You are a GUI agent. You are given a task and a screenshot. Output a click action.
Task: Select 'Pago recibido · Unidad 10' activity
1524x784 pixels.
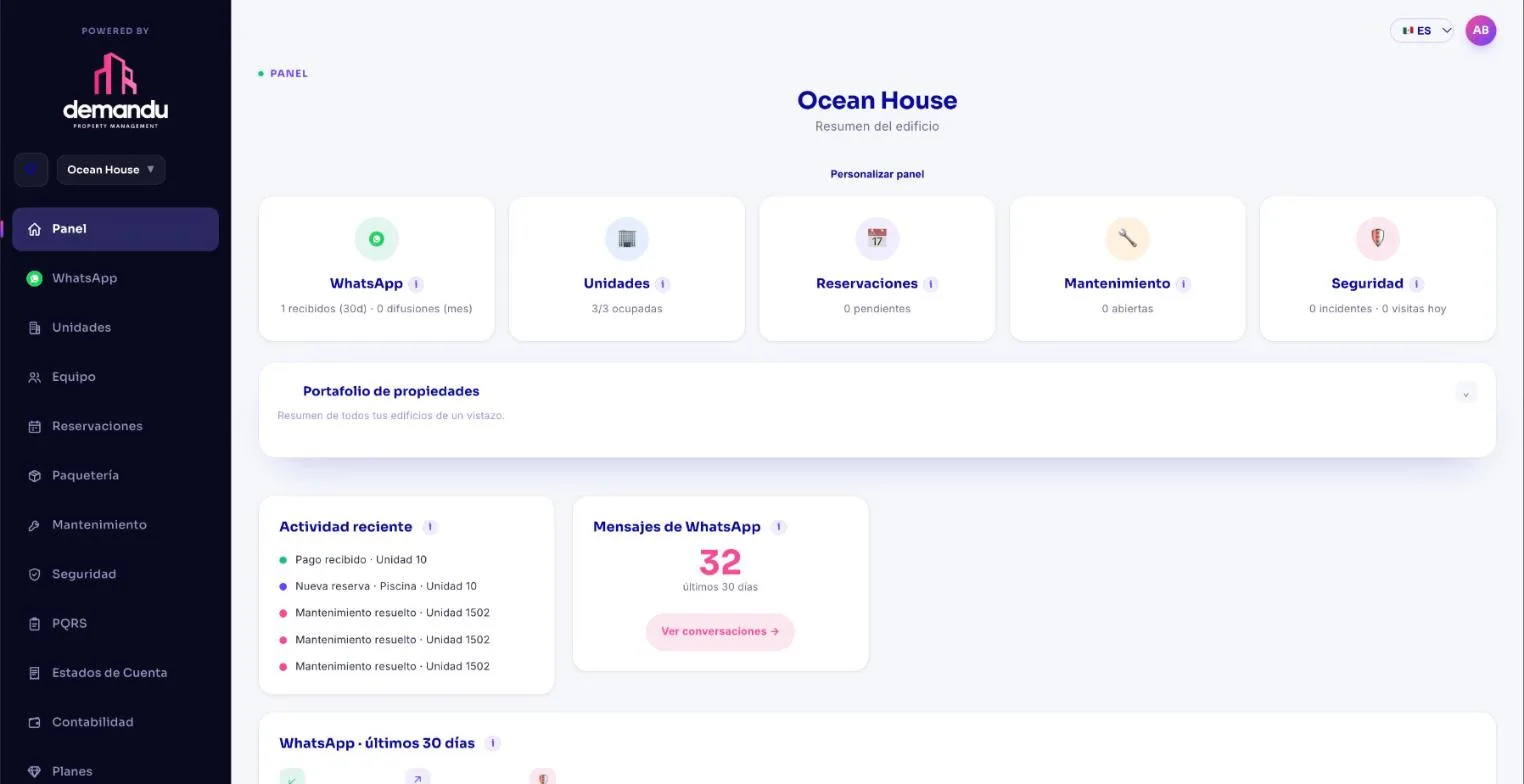[x=361, y=560]
